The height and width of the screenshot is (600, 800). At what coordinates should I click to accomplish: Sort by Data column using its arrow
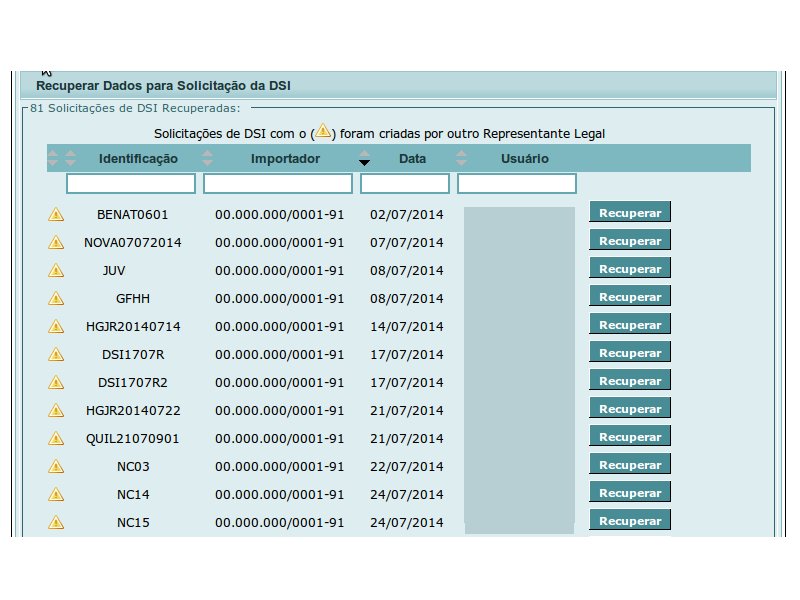pos(364,158)
